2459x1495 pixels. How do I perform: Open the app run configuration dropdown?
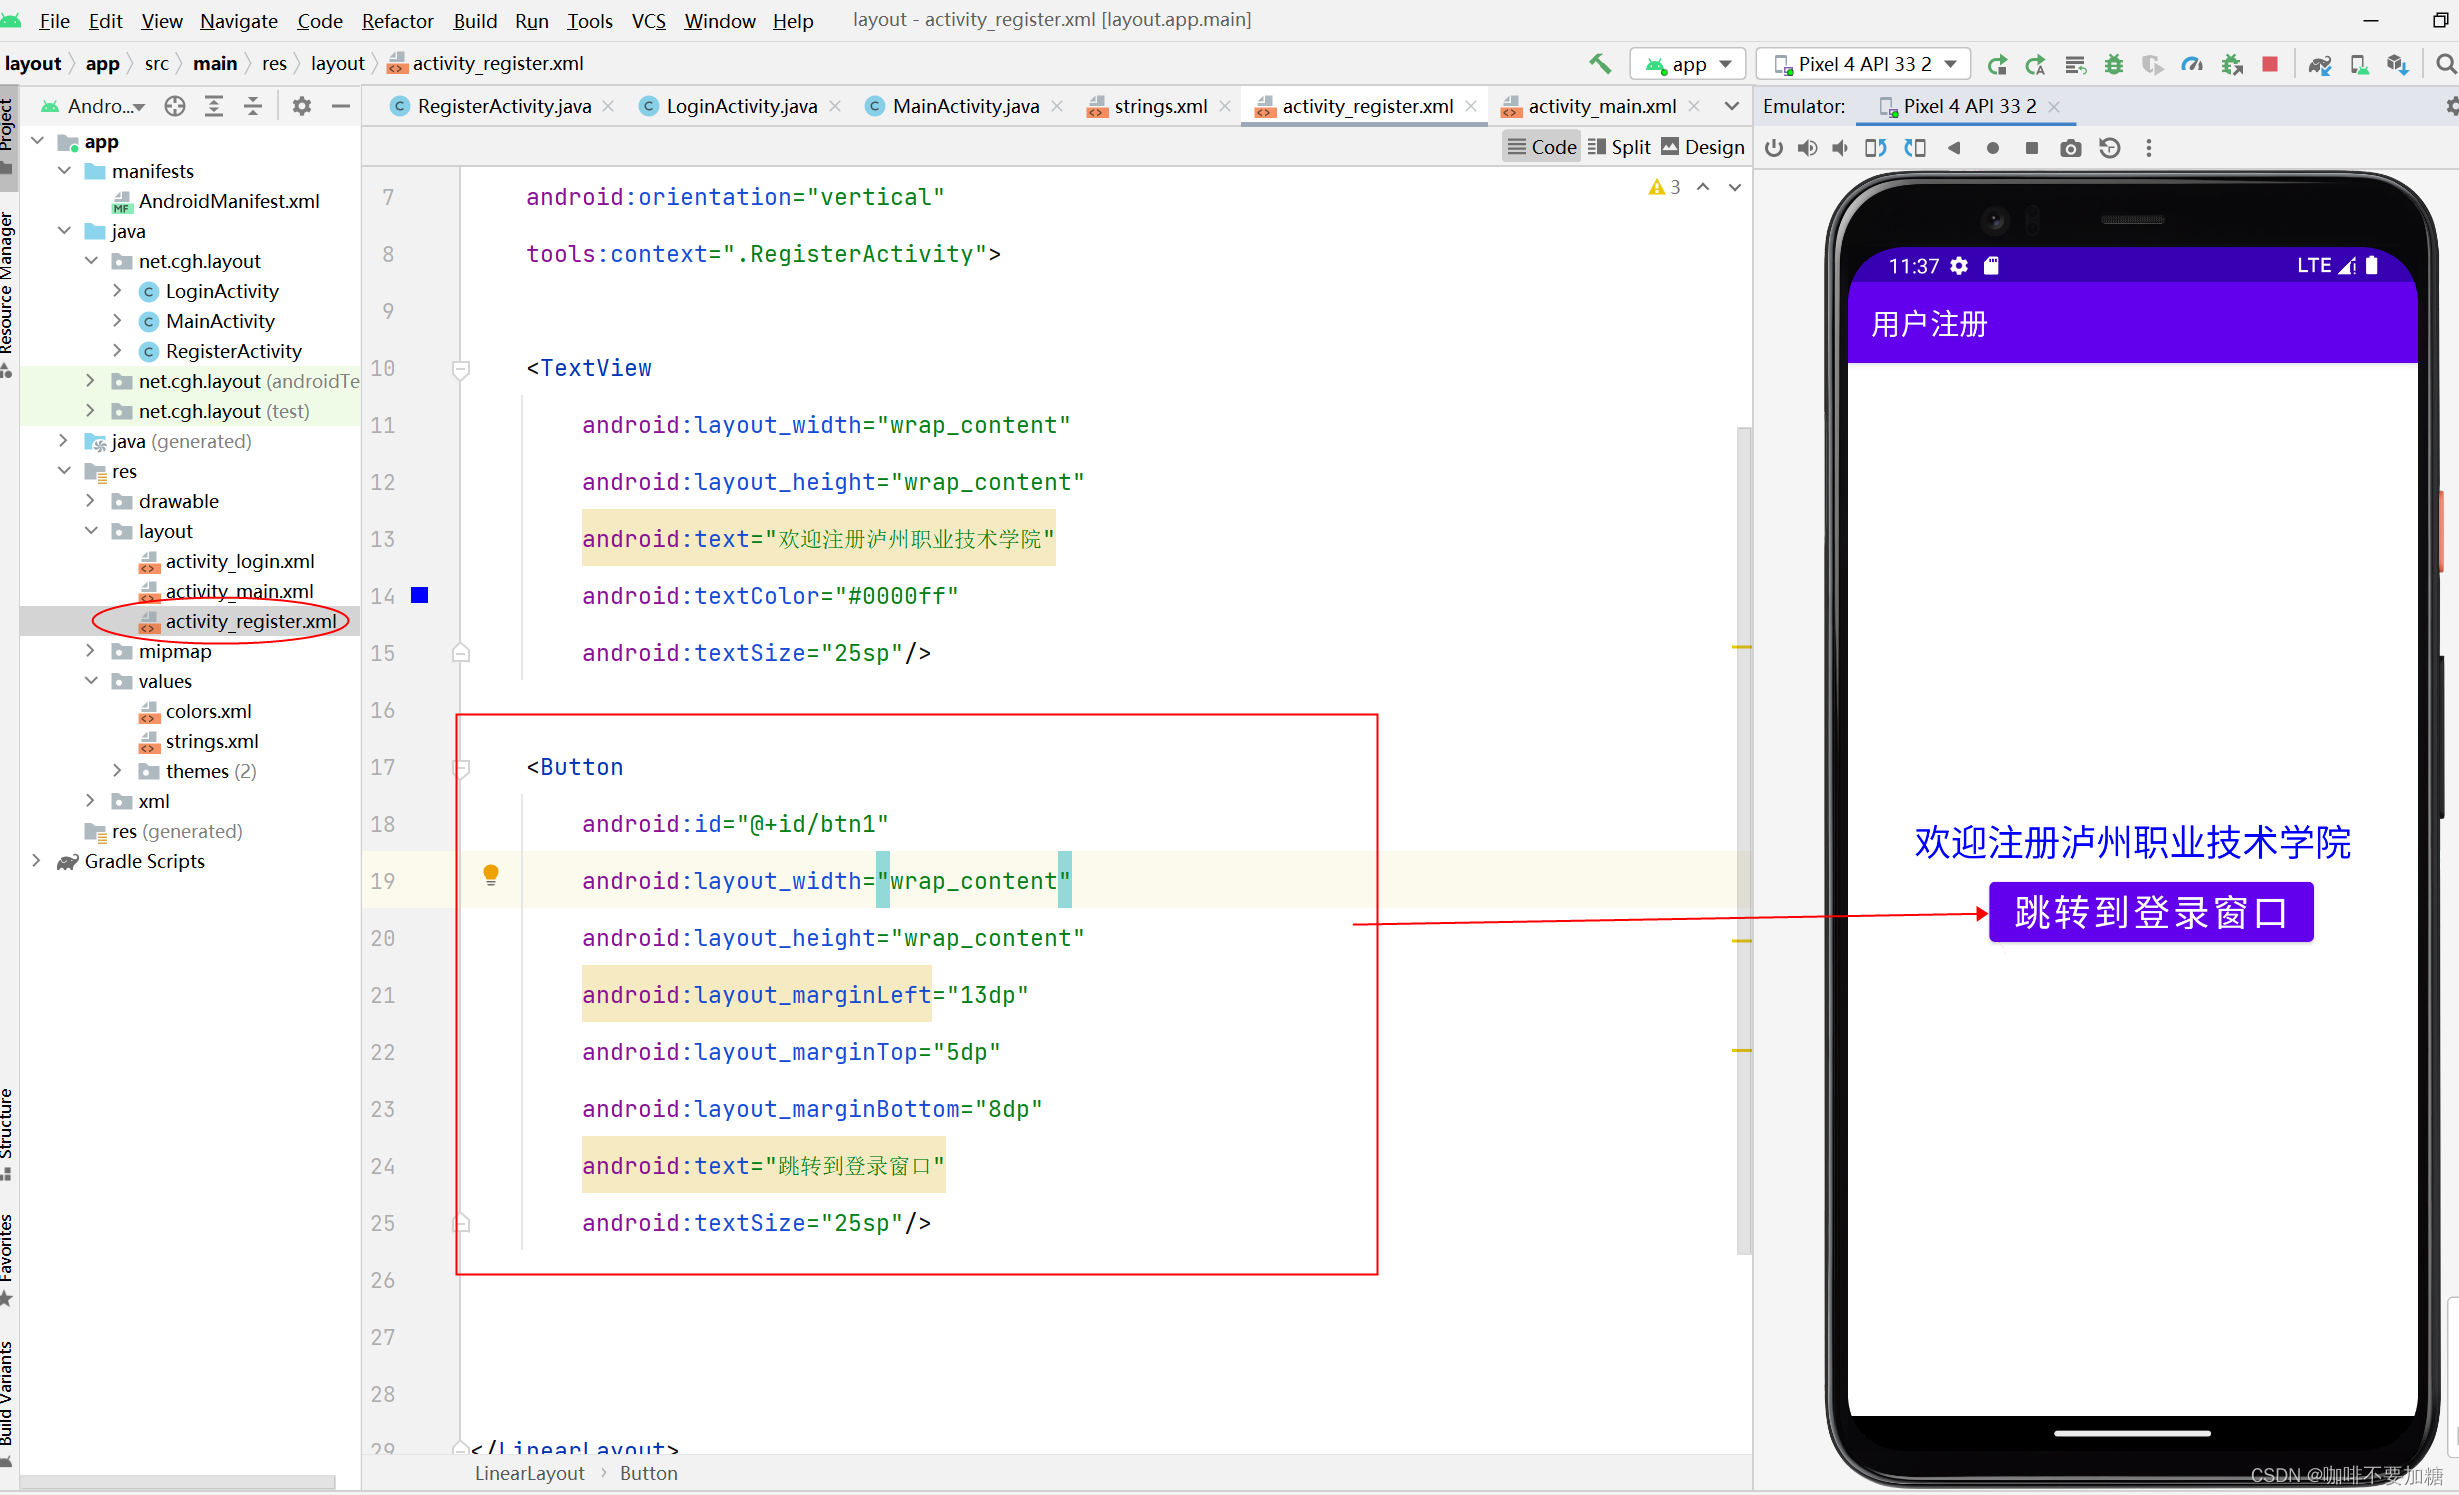tap(1688, 64)
